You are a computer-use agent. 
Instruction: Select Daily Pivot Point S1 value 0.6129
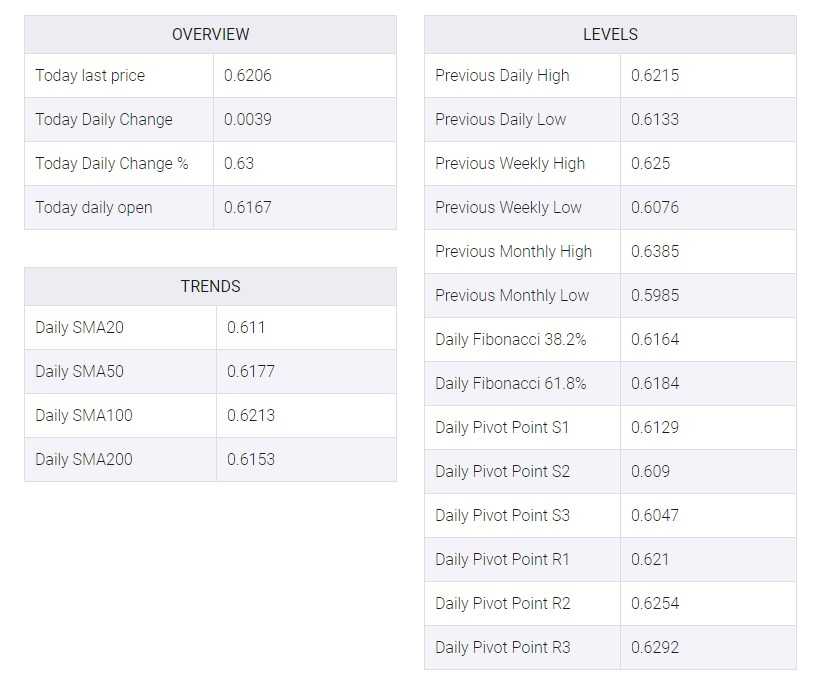(x=655, y=428)
